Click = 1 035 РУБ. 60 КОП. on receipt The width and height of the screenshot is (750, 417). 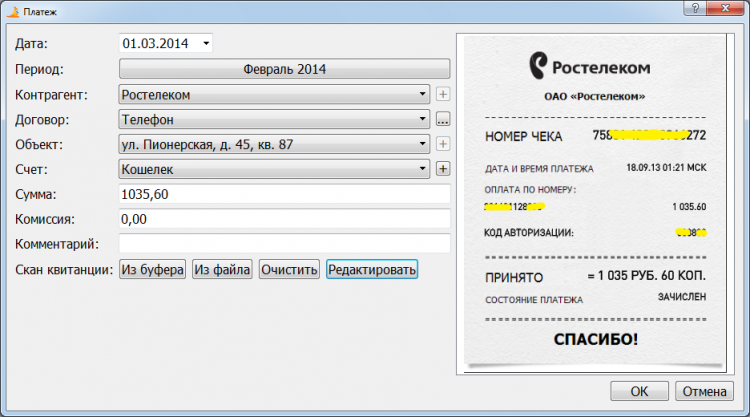point(647,275)
